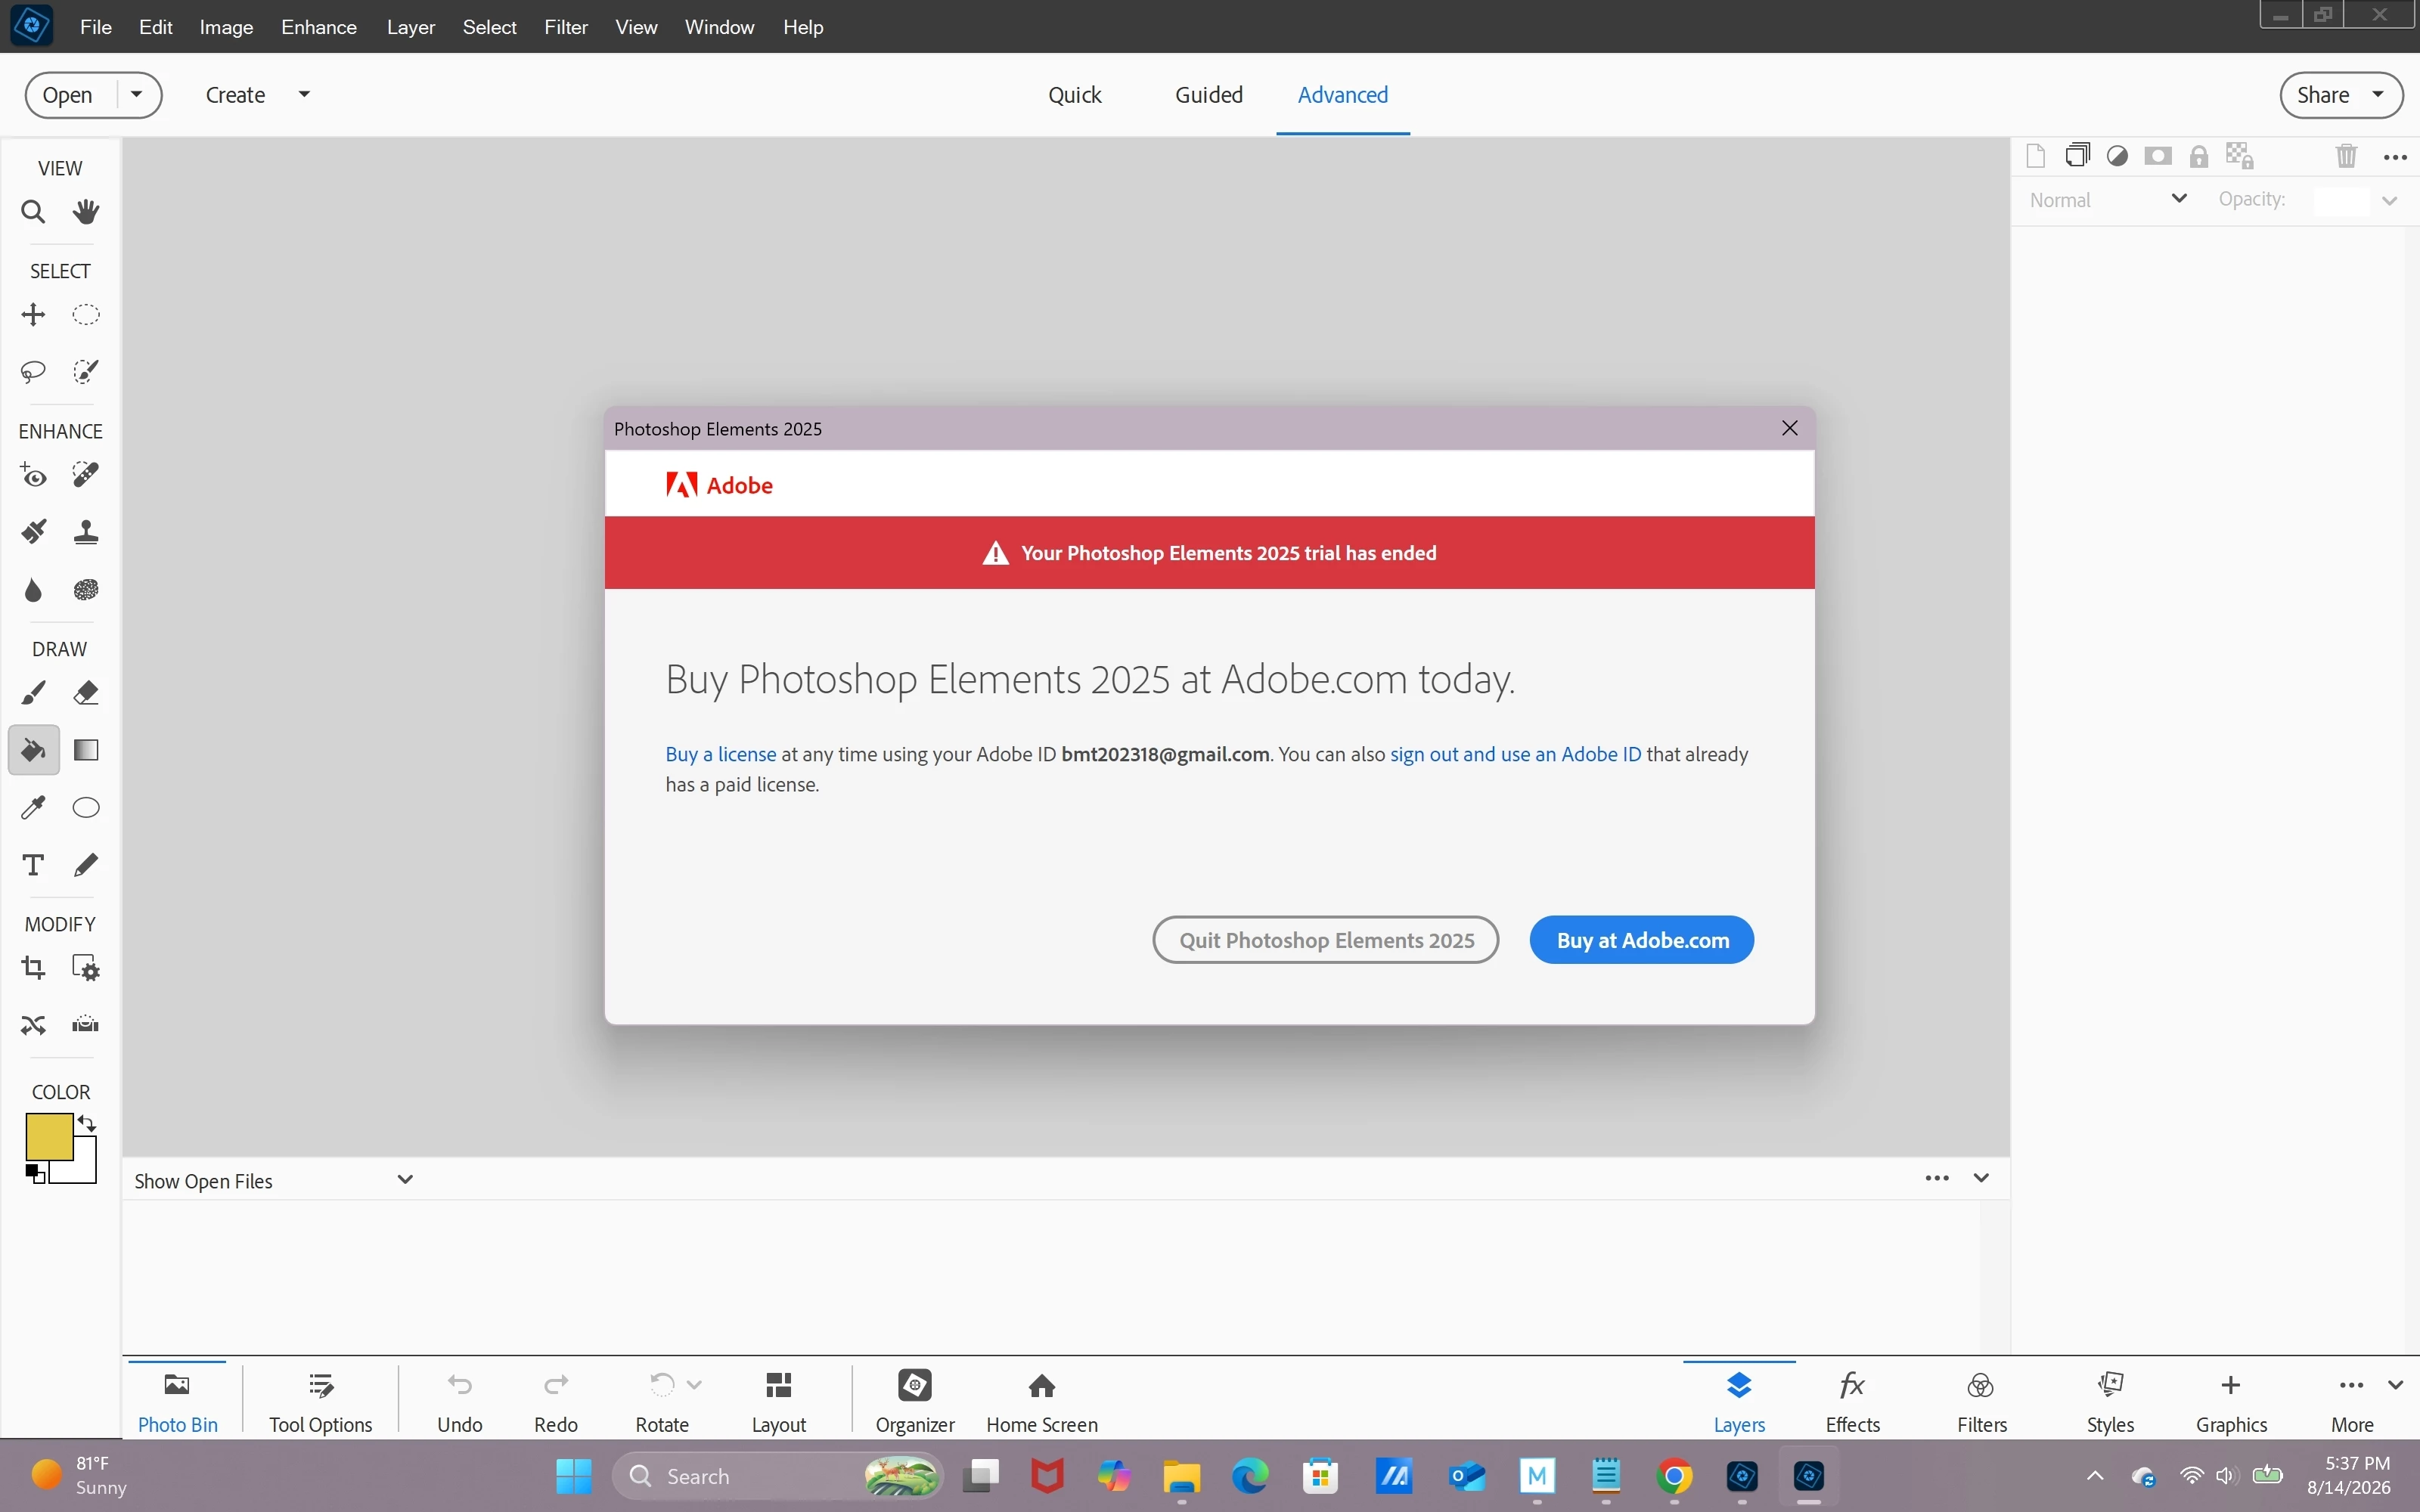Open the Filter menu
This screenshot has height=1512, width=2420.
tap(566, 27)
